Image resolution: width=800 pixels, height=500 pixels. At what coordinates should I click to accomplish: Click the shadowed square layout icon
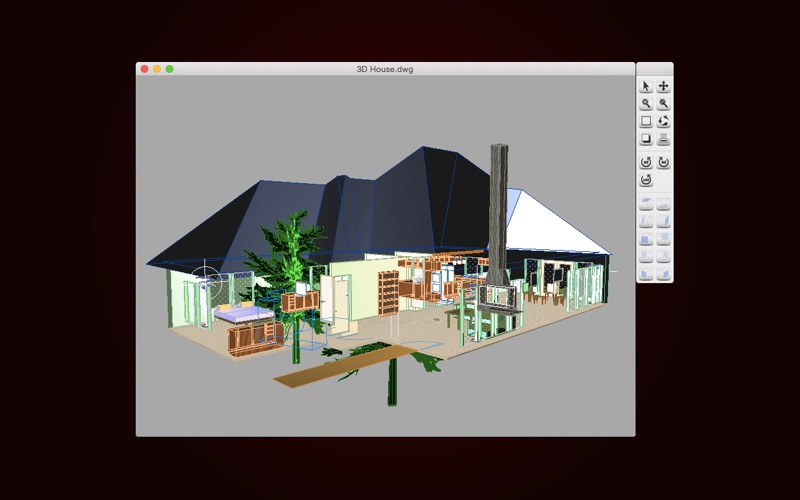click(646, 139)
